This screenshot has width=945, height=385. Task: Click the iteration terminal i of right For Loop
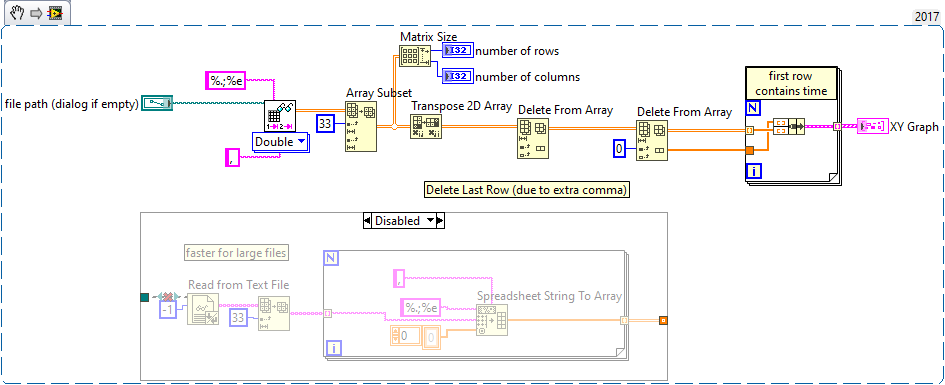(753, 171)
